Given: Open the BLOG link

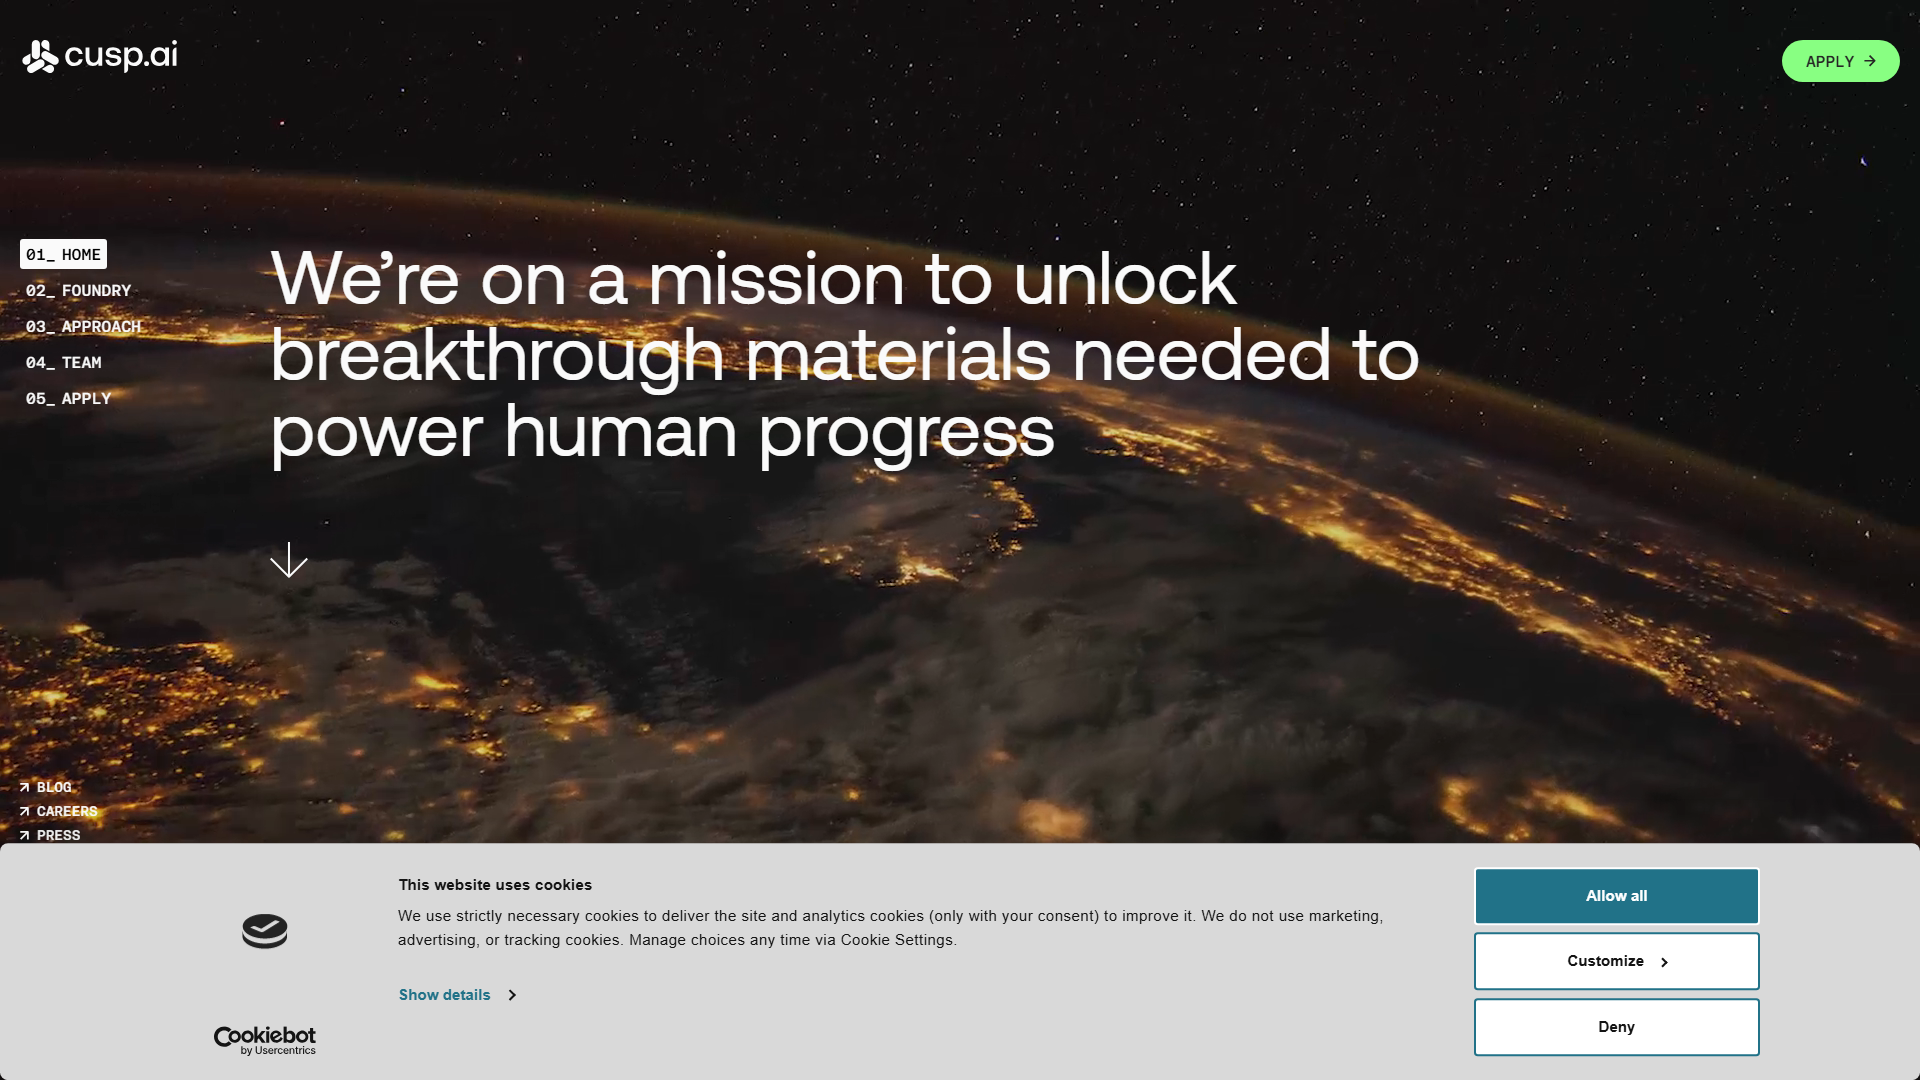Looking at the screenshot, I should click(x=46, y=787).
